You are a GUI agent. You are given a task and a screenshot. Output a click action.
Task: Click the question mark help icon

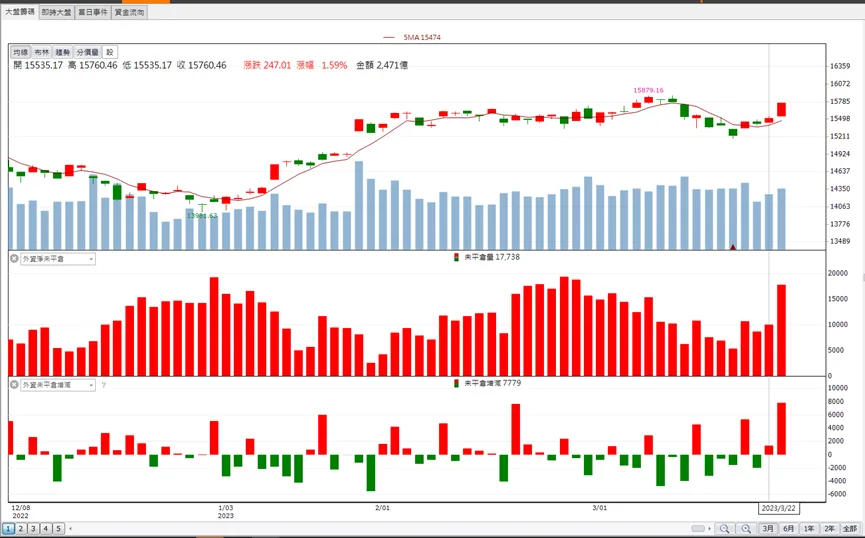(x=103, y=385)
